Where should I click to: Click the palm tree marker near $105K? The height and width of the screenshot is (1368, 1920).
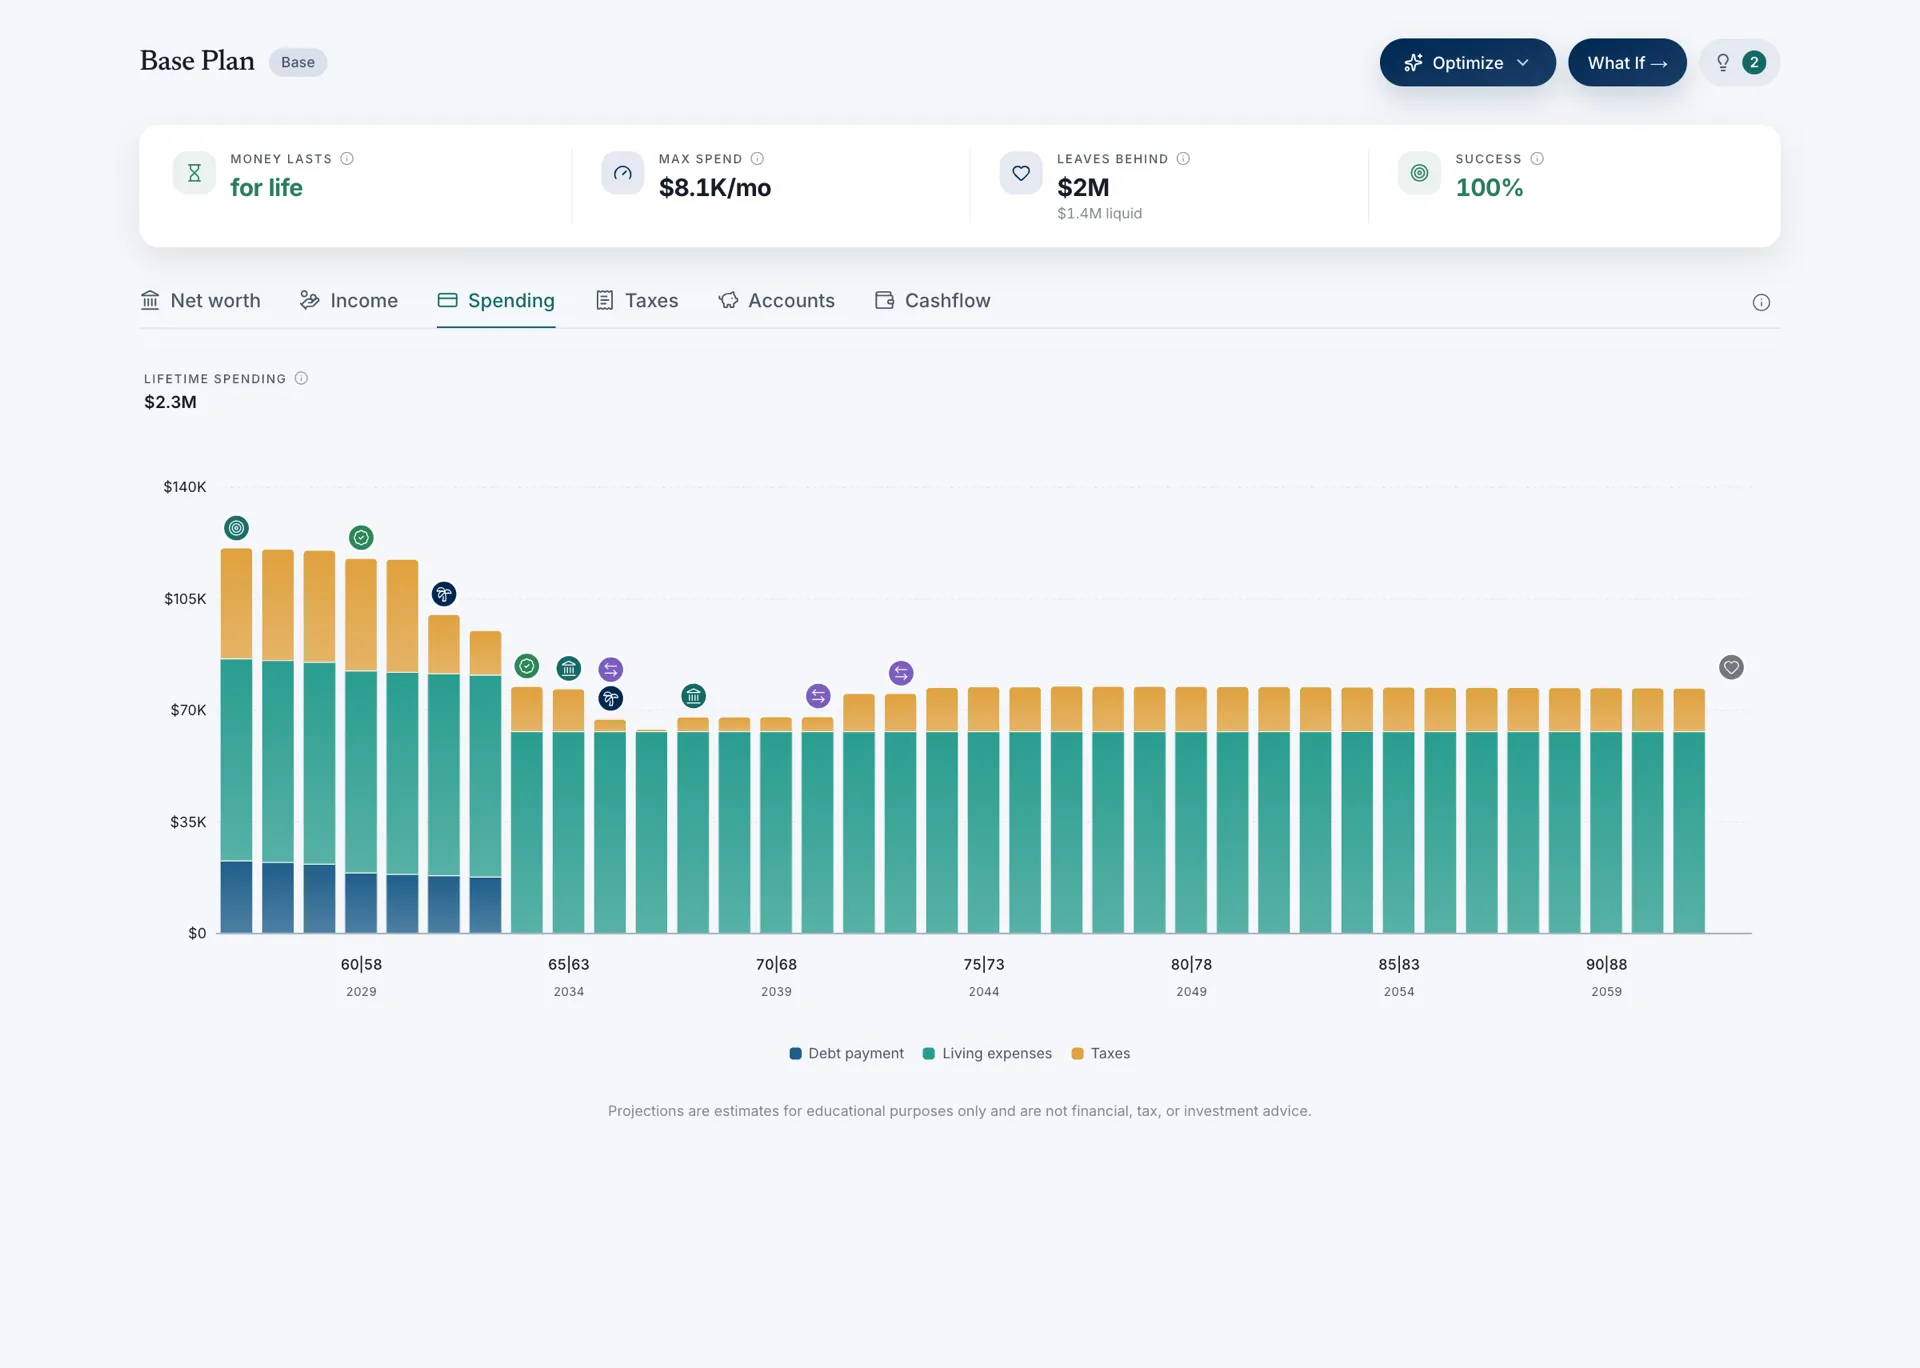444,594
